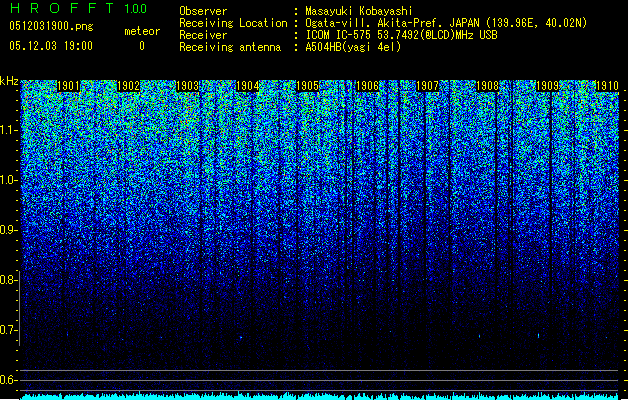Click the Receiving Location label

233,23
